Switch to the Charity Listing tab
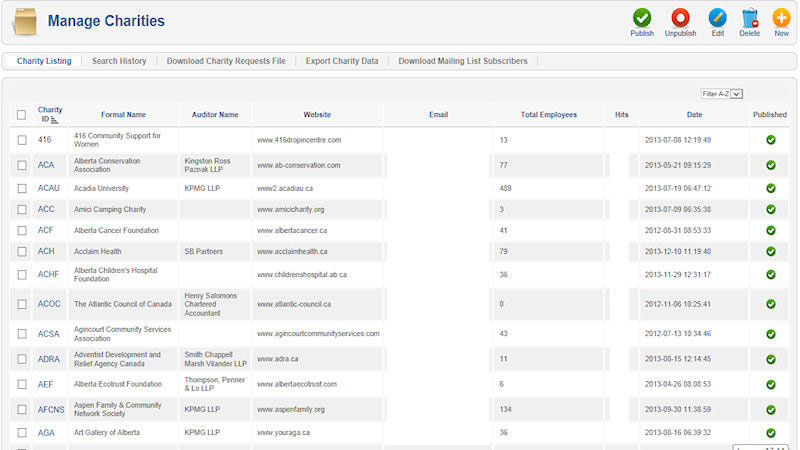Viewport: 800px width, 450px height. 44,61
